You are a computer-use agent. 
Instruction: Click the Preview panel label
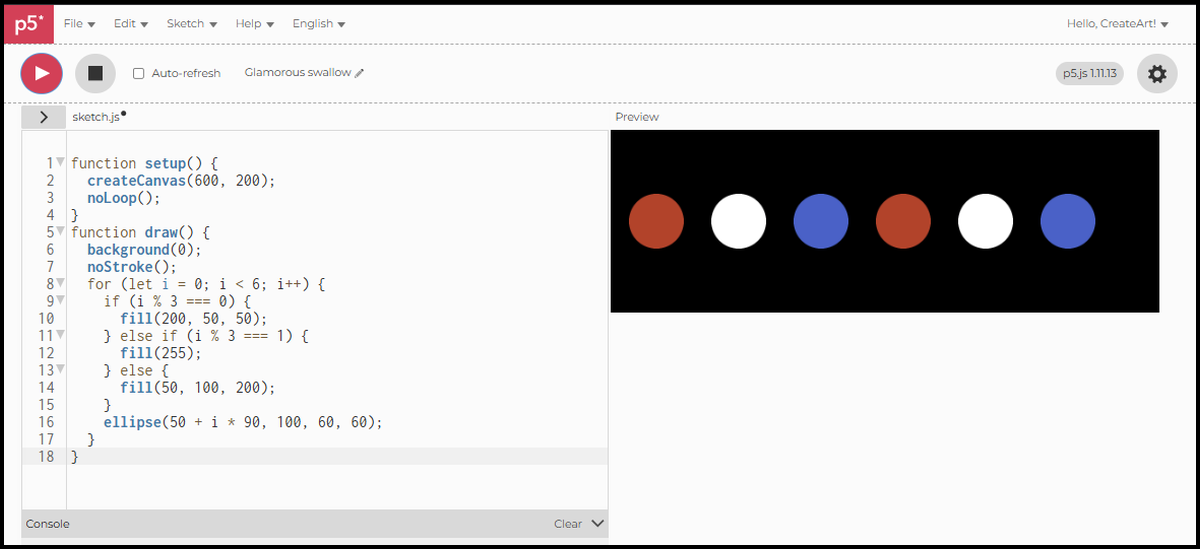click(x=637, y=117)
